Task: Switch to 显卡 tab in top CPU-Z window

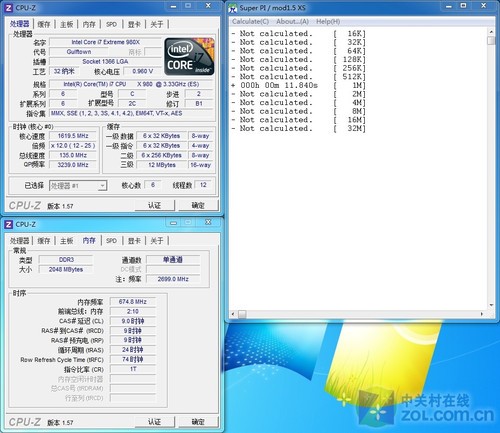Action: [x=134, y=24]
